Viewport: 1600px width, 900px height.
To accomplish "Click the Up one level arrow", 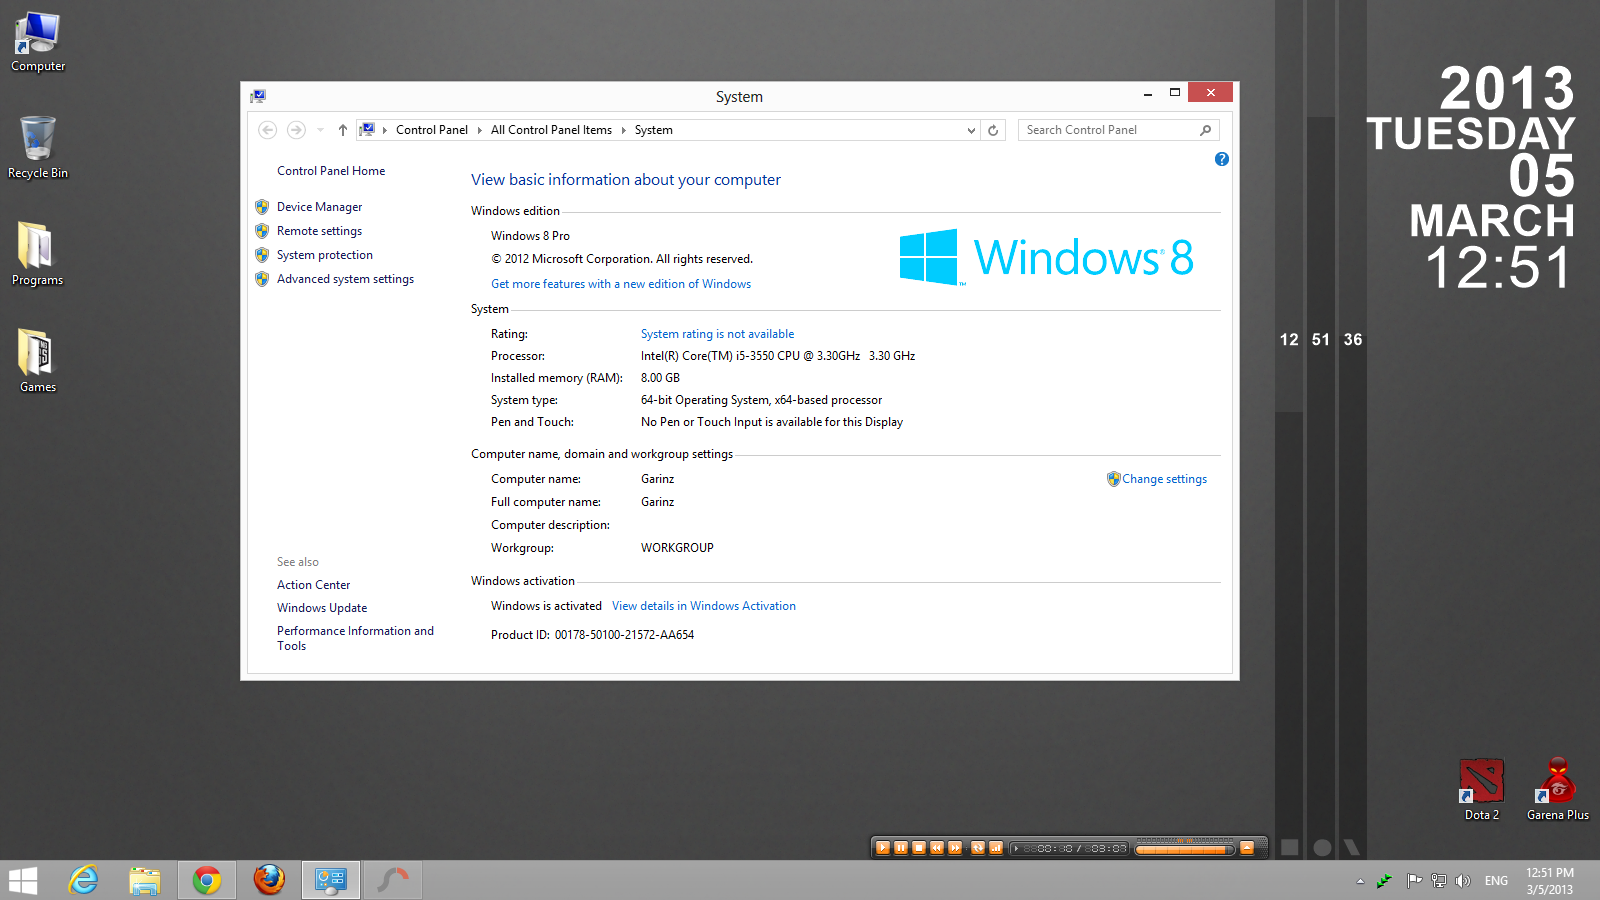I will [x=343, y=130].
